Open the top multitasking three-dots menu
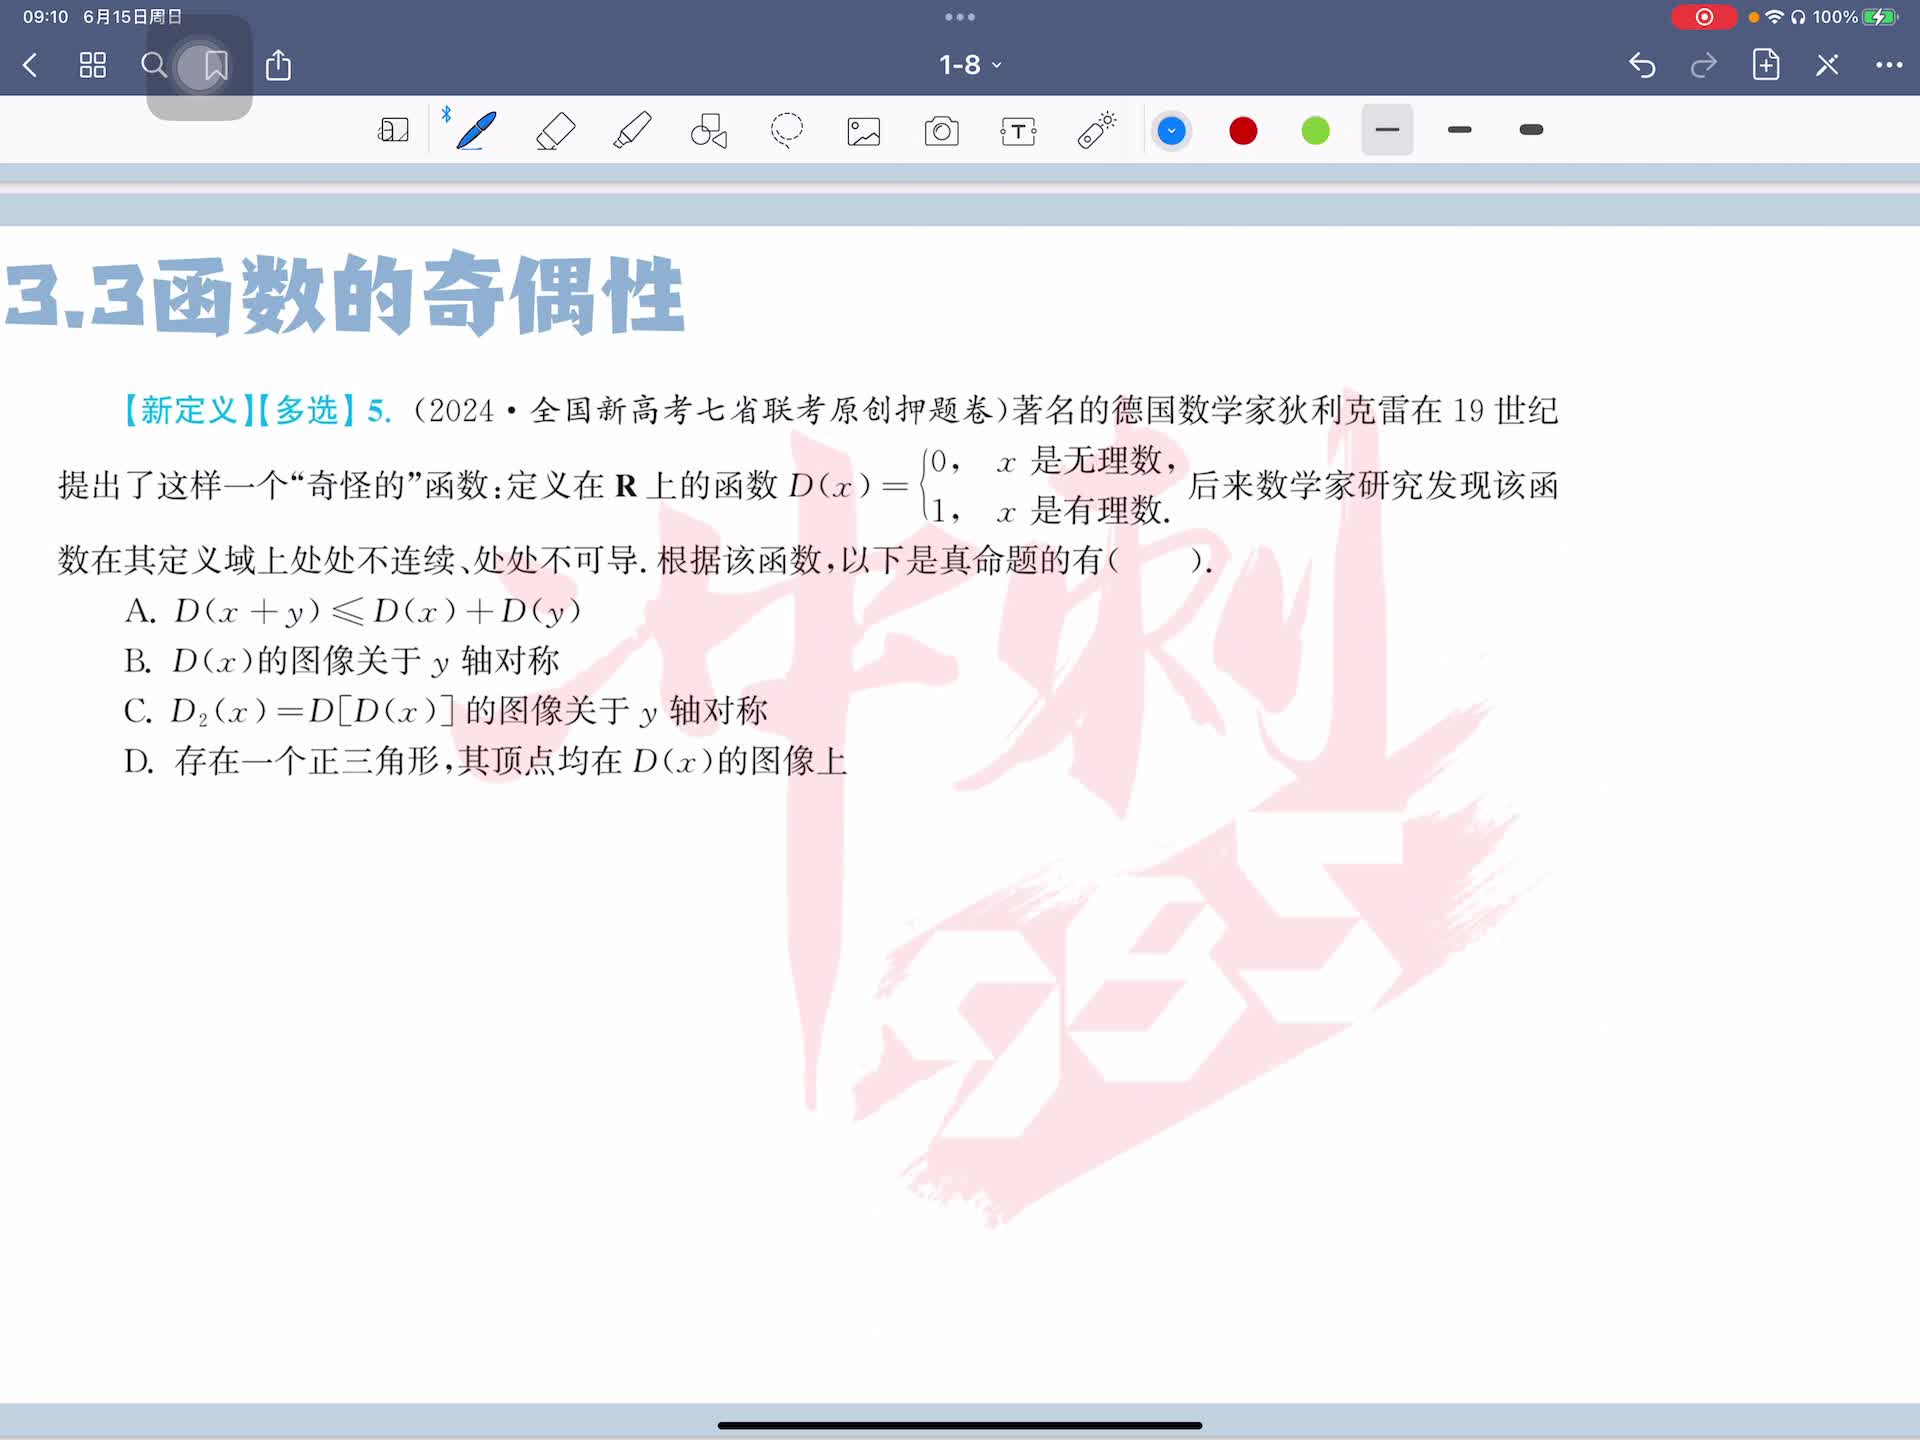This screenshot has height=1440, width=1920. [x=959, y=17]
